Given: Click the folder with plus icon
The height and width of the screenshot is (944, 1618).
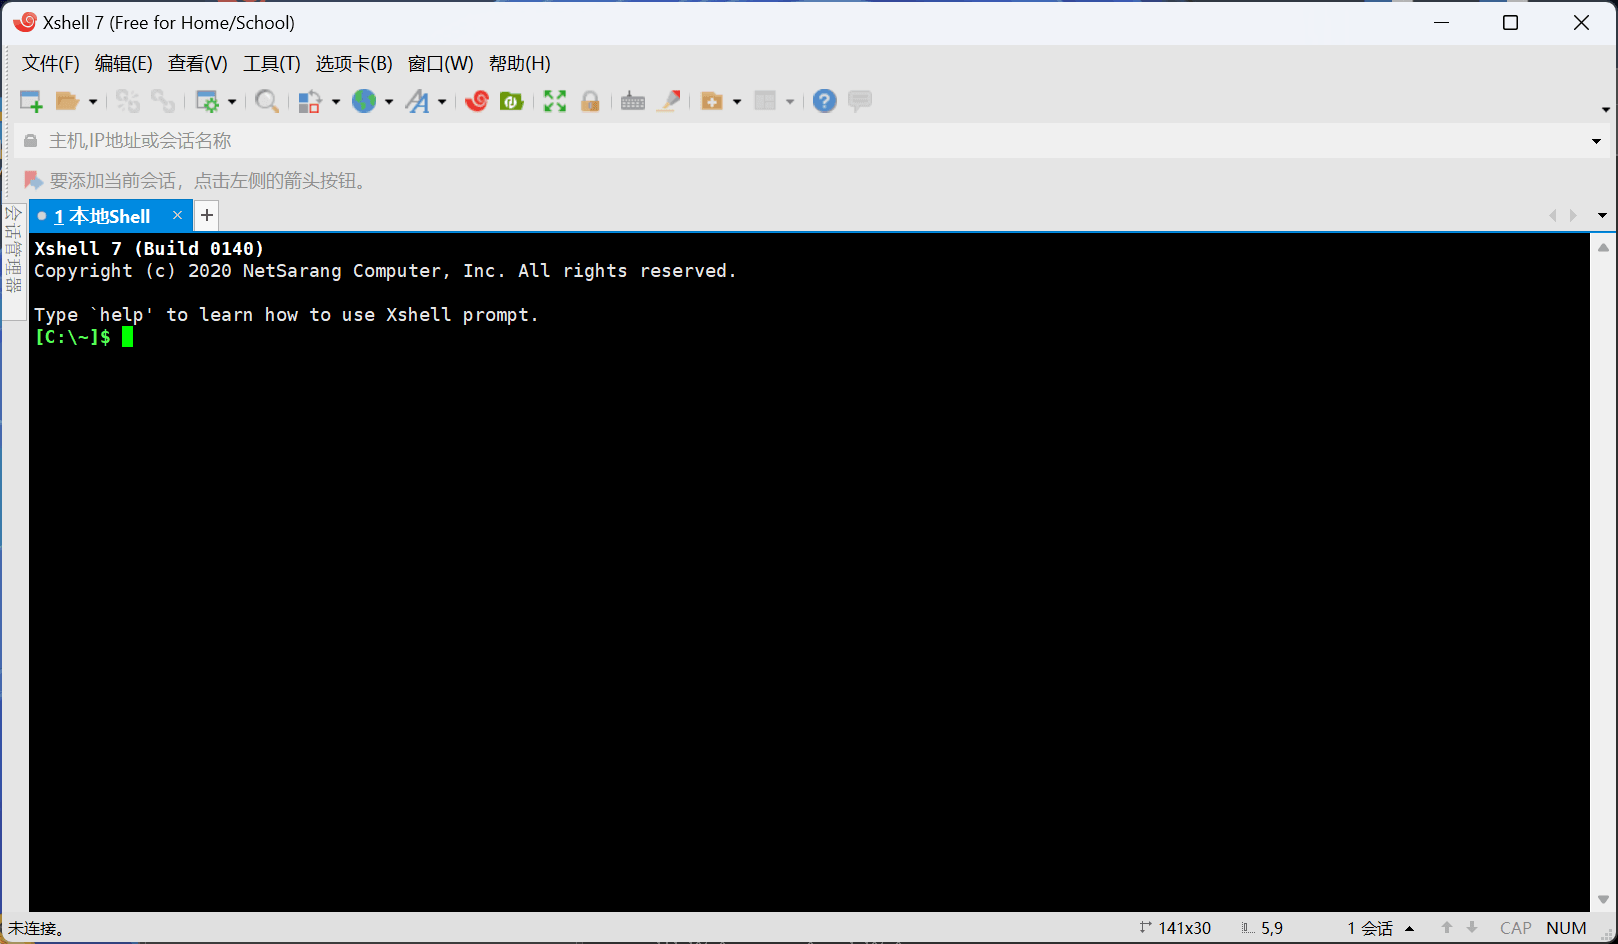Looking at the screenshot, I should click(712, 101).
